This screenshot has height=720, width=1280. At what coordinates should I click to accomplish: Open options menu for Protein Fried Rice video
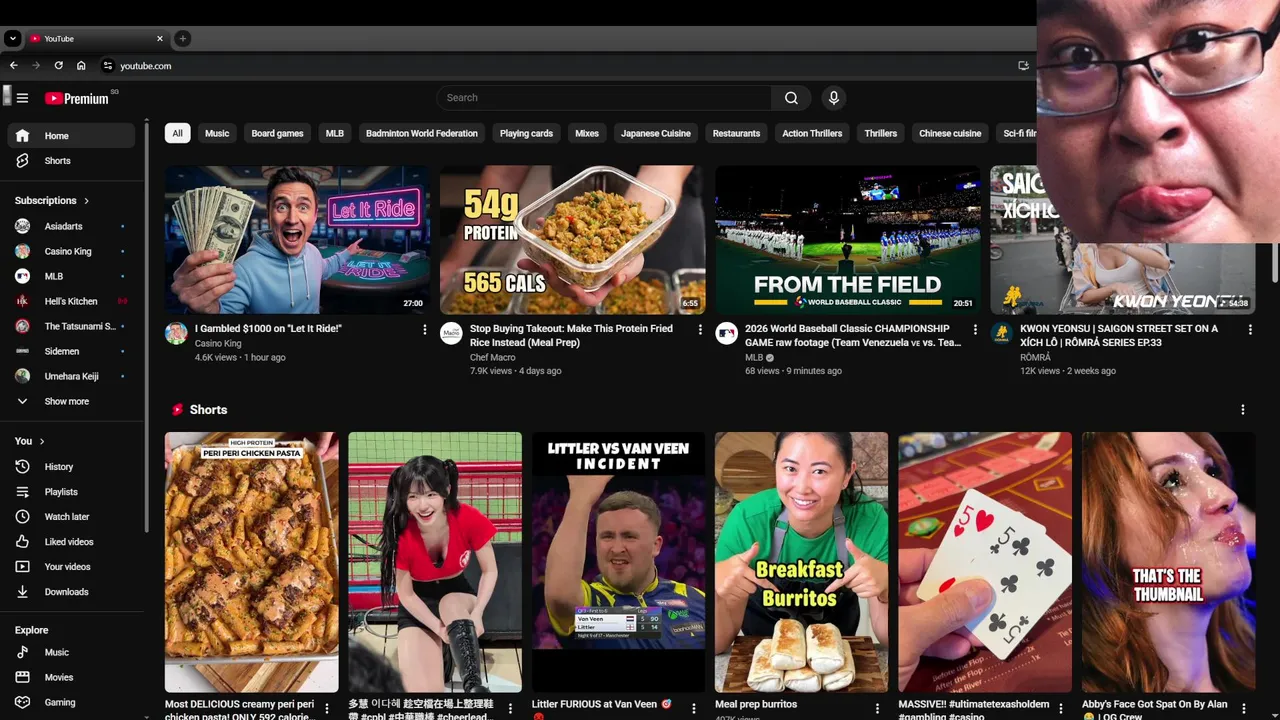[x=700, y=329]
